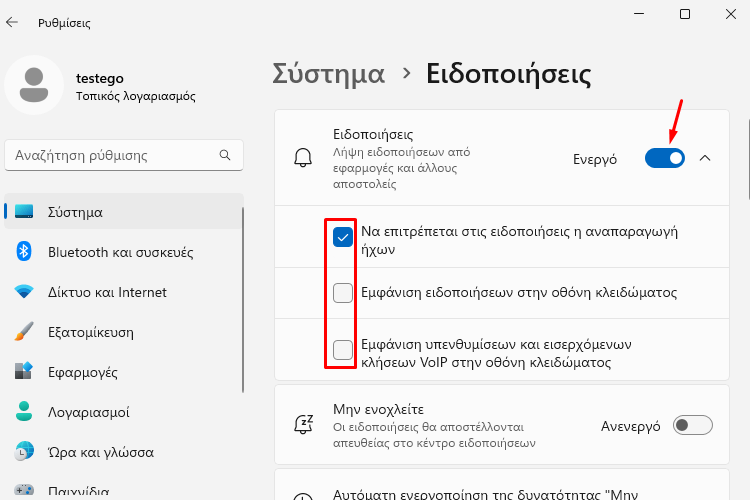Screen dimensions: 750x500
Task: Click the Ρυθμίσεις window title
Action: [x=64, y=22]
